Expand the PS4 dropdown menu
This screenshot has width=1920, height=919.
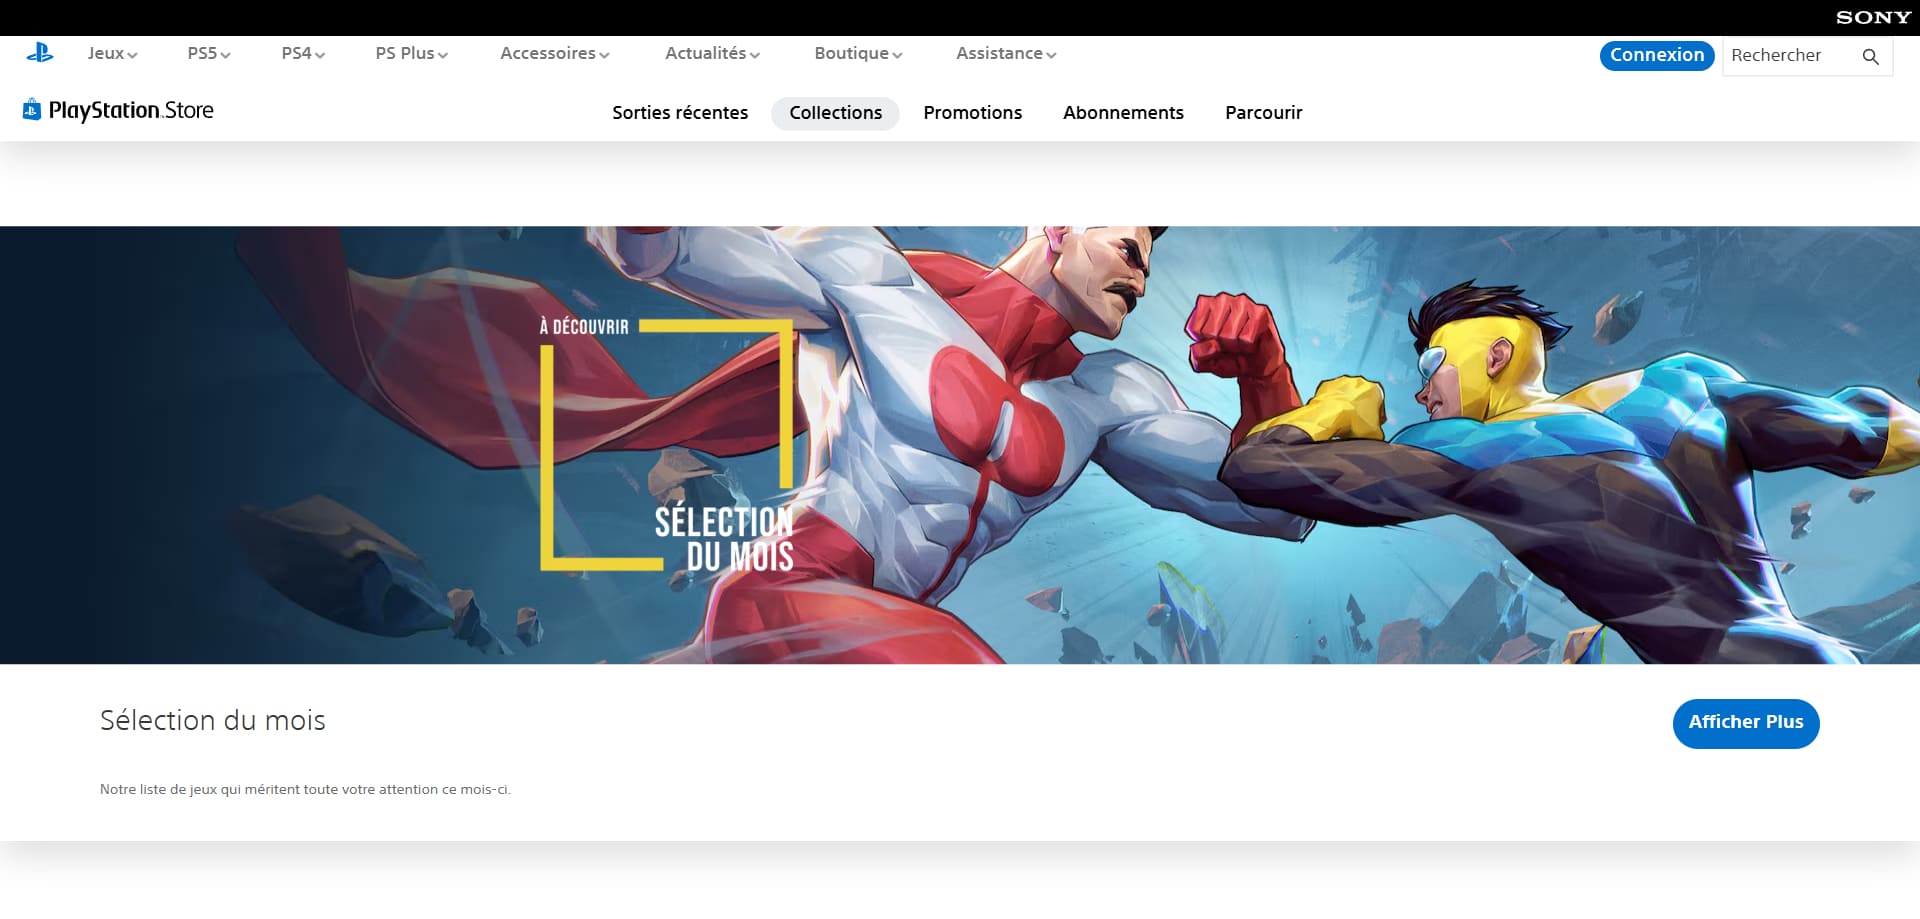pos(303,54)
